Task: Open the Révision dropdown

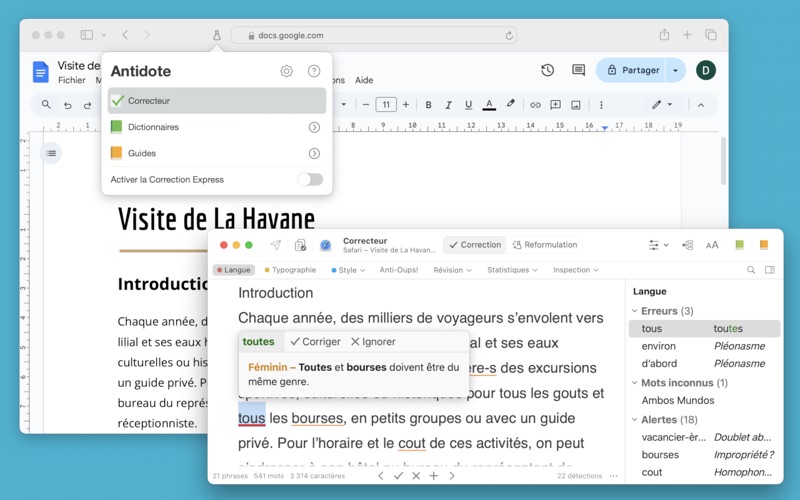Action: tap(453, 270)
